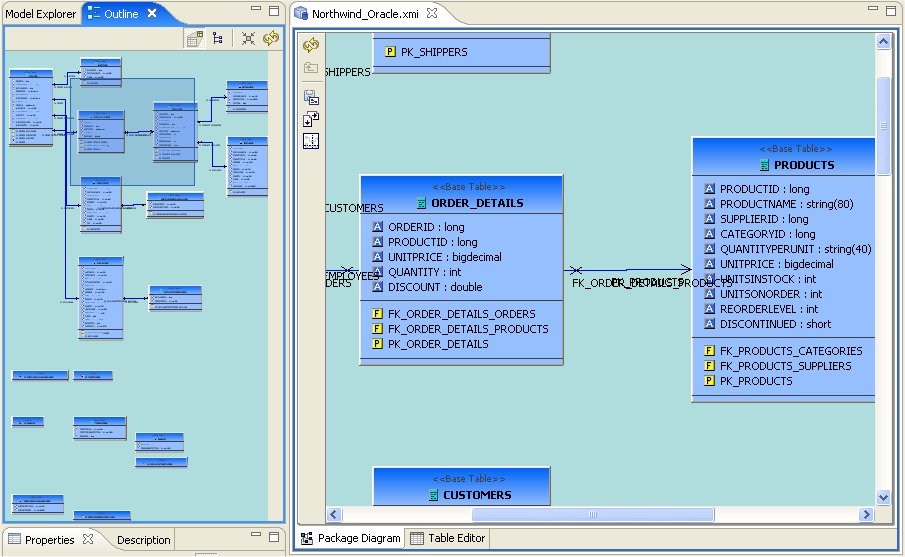Open the Model Explorer tab
Viewport: 905px width, 557px height.
point(40,14)
